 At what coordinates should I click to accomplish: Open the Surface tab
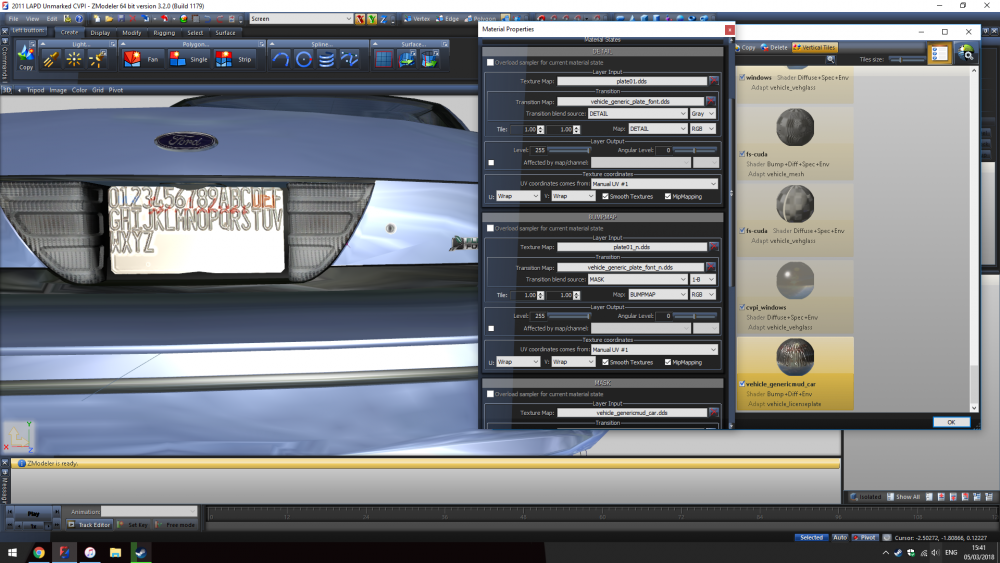click(x=225, y=33)
